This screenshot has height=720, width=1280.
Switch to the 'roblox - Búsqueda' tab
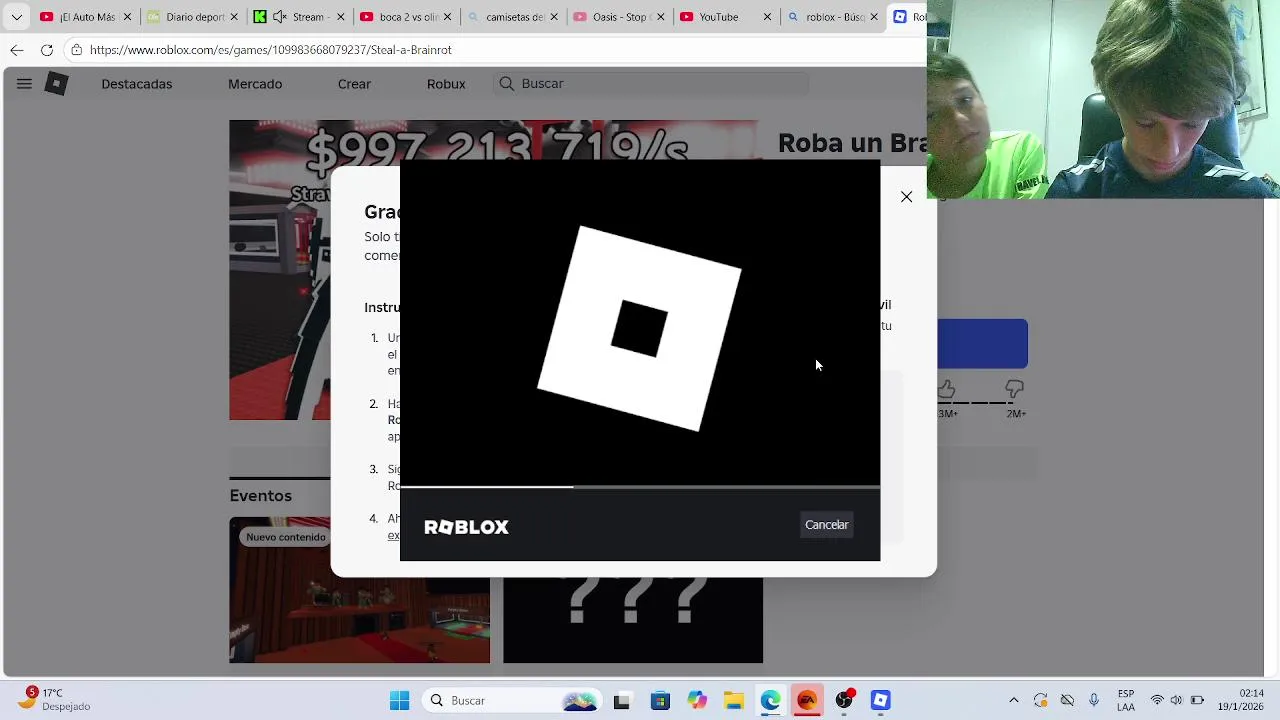(x=833, y=17)
